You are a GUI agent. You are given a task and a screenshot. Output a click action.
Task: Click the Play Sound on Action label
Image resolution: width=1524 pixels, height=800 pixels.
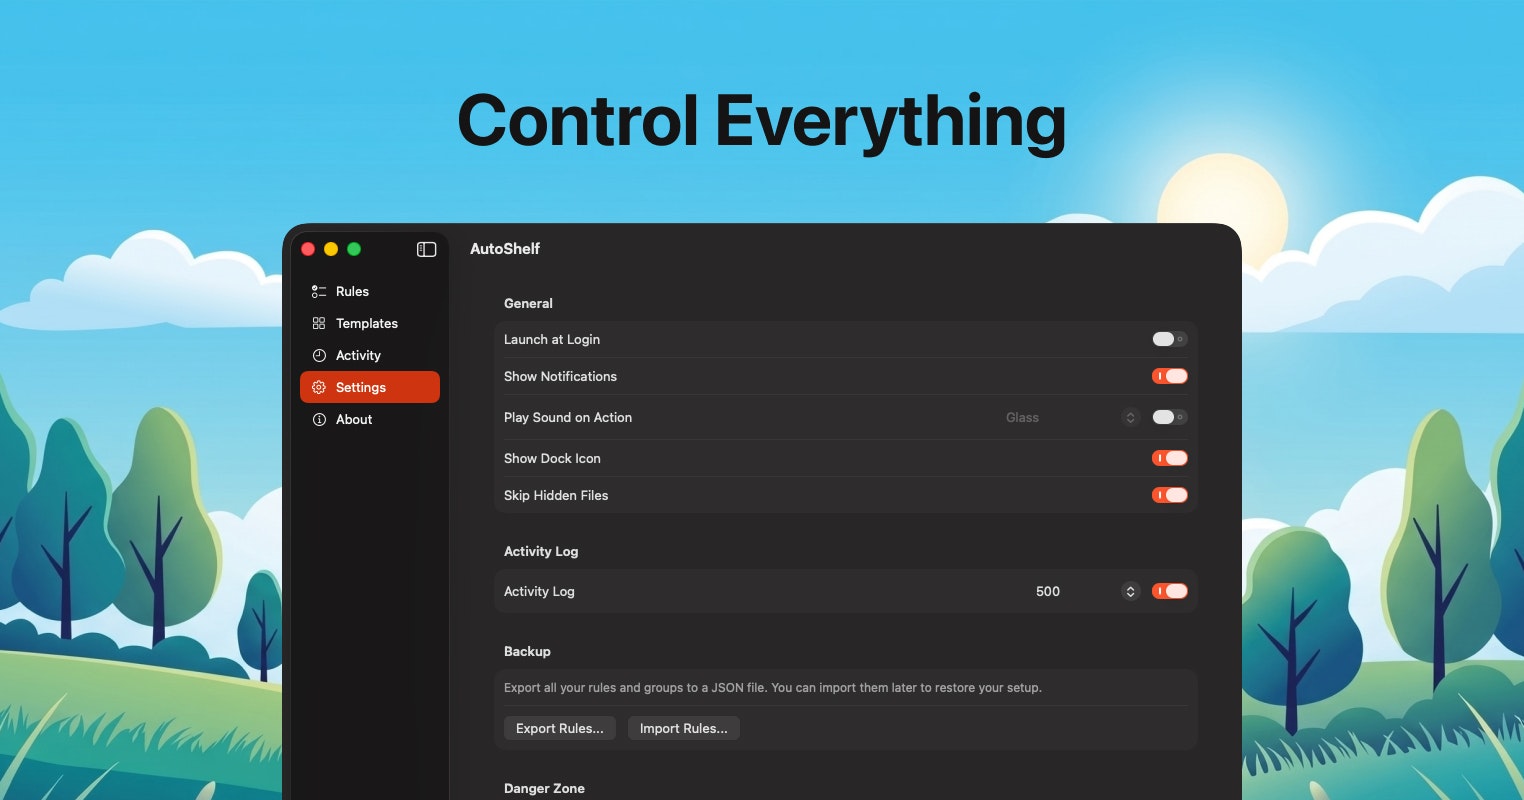click(x=568, y=417)
